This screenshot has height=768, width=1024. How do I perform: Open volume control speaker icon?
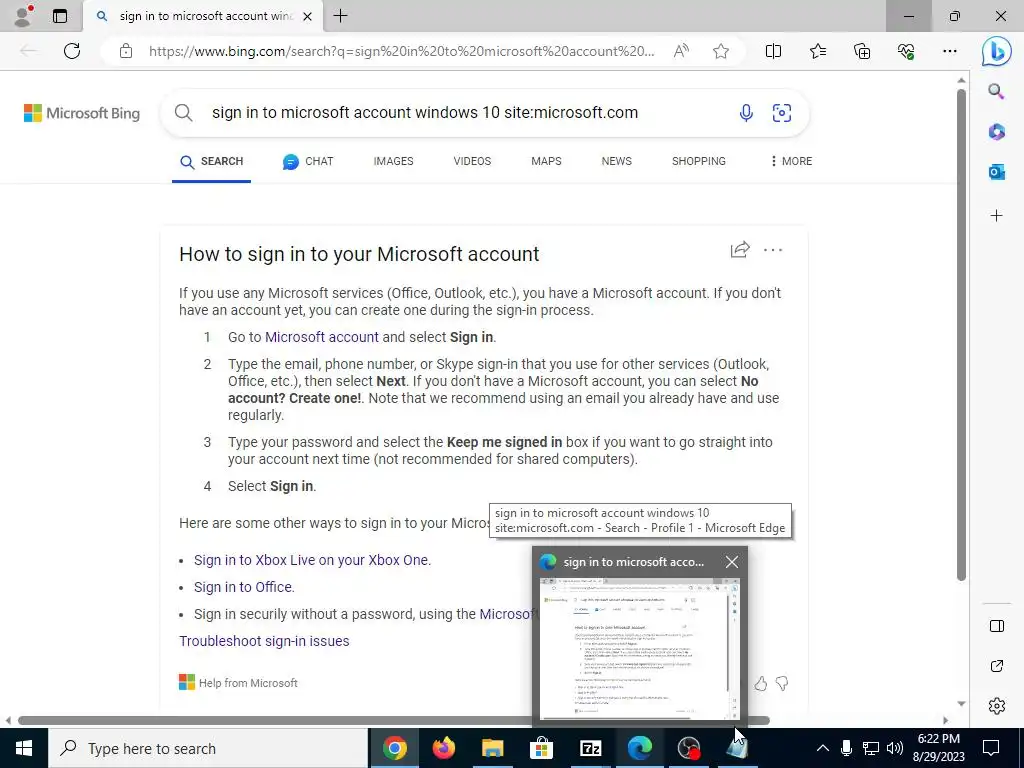click(x=895, y=748)
